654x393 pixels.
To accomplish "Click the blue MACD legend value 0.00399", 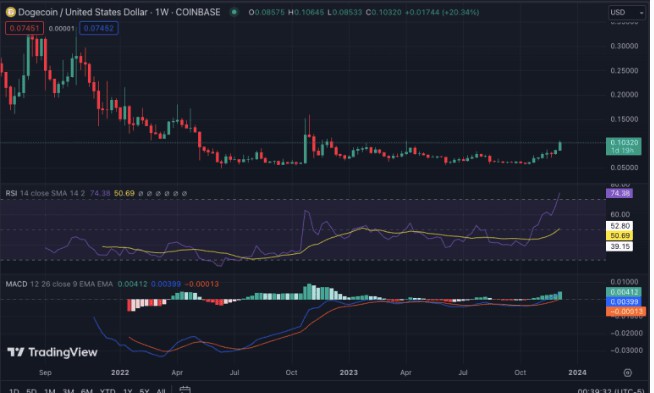I will (166, 284).
